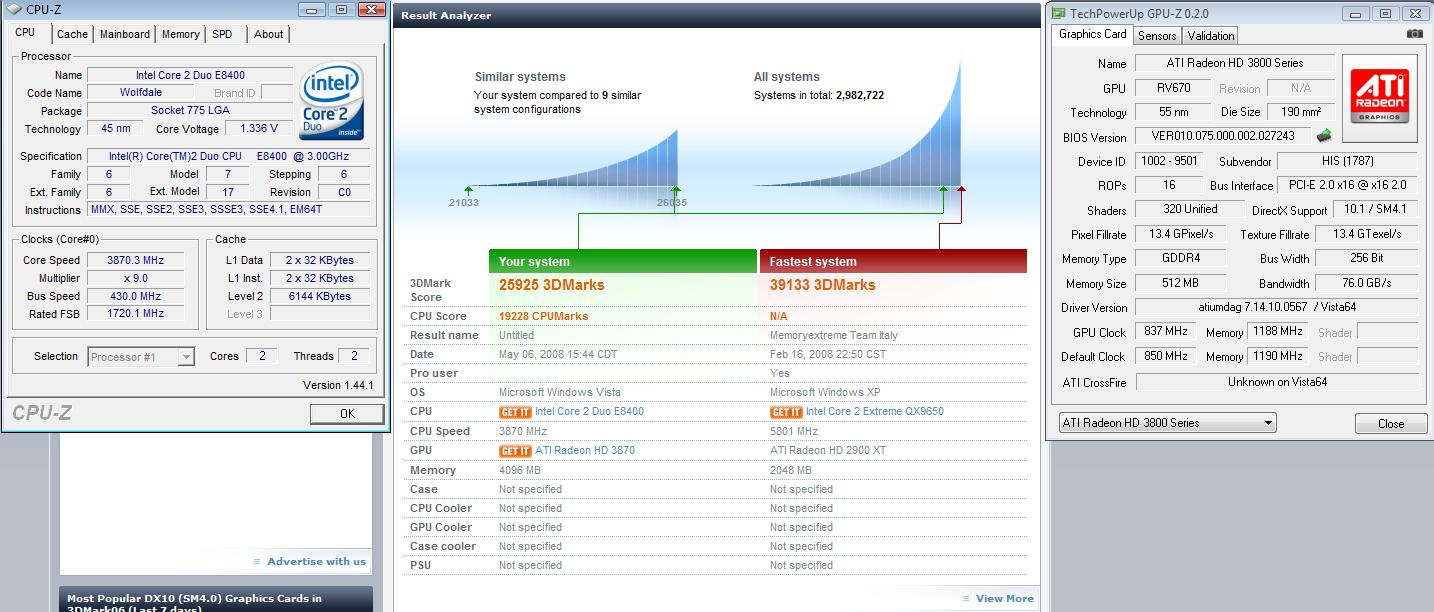Open the Intel Core 2 Extreme QX9650 link
Viewport: 1434px width, 612px height.
874,412
